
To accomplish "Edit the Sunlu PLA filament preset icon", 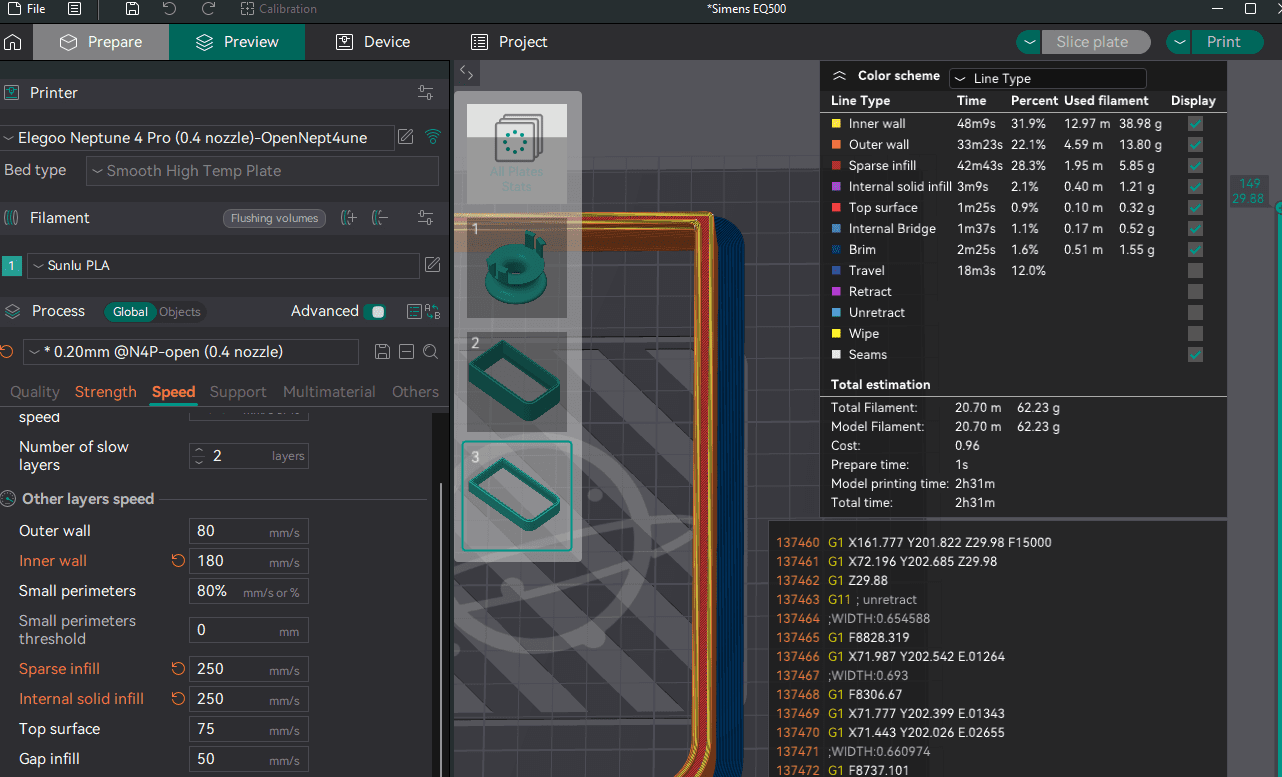I will pyautogui.click(x=432, y=265).
